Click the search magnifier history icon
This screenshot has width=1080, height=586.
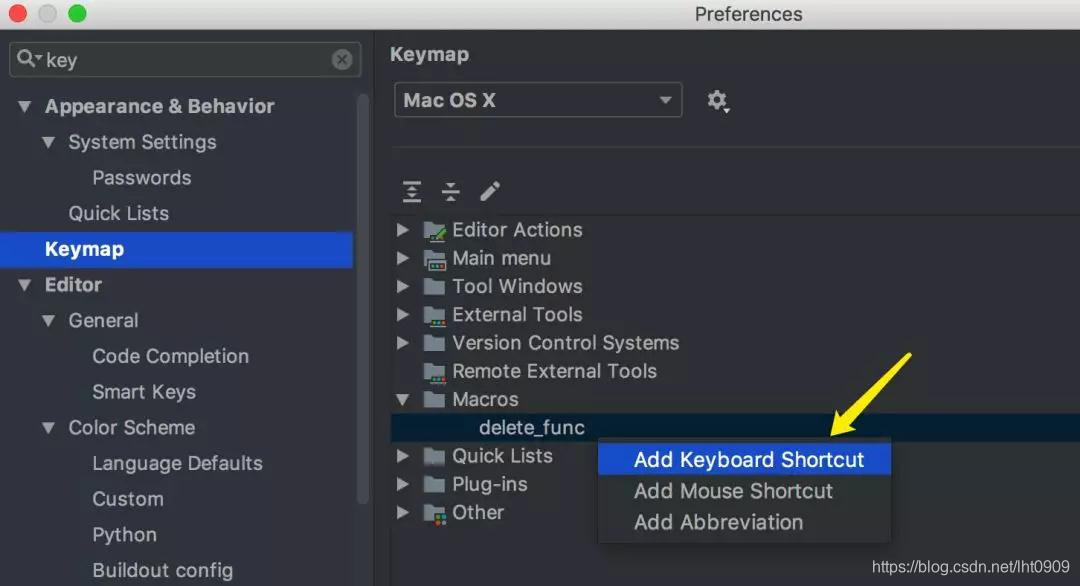pos(28,60)
